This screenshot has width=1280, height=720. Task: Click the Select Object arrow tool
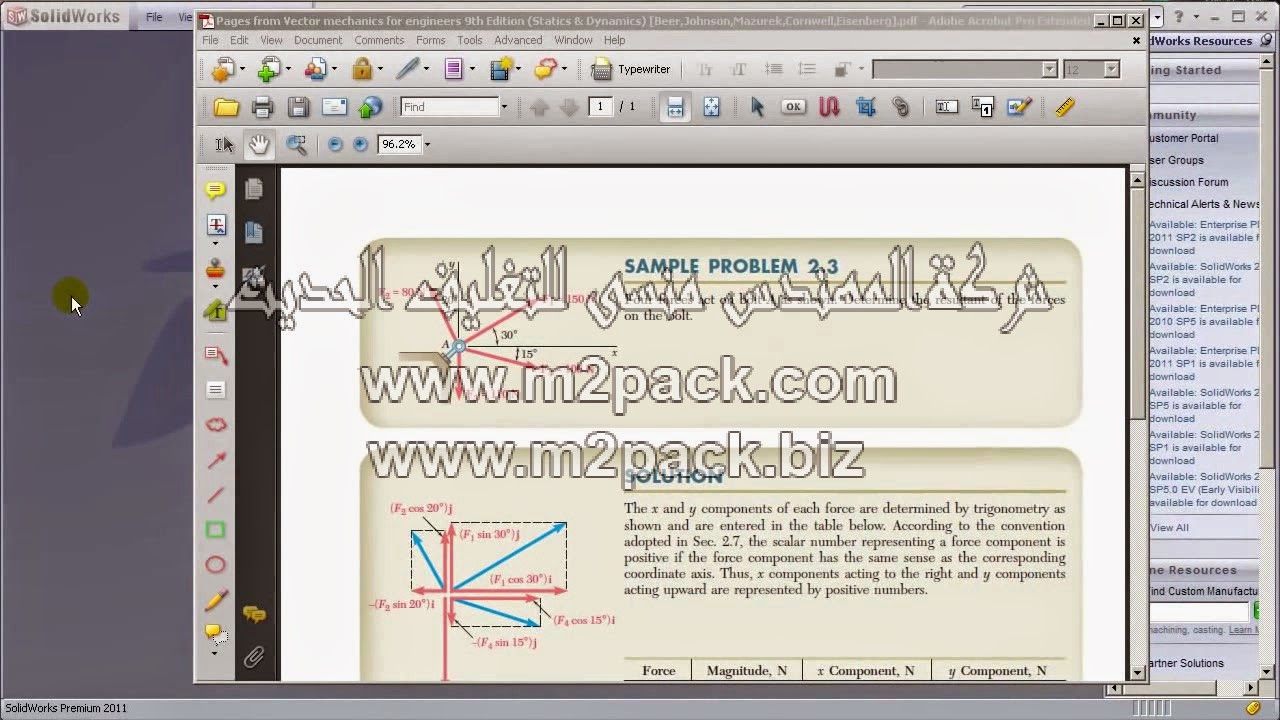coord(757,107)
